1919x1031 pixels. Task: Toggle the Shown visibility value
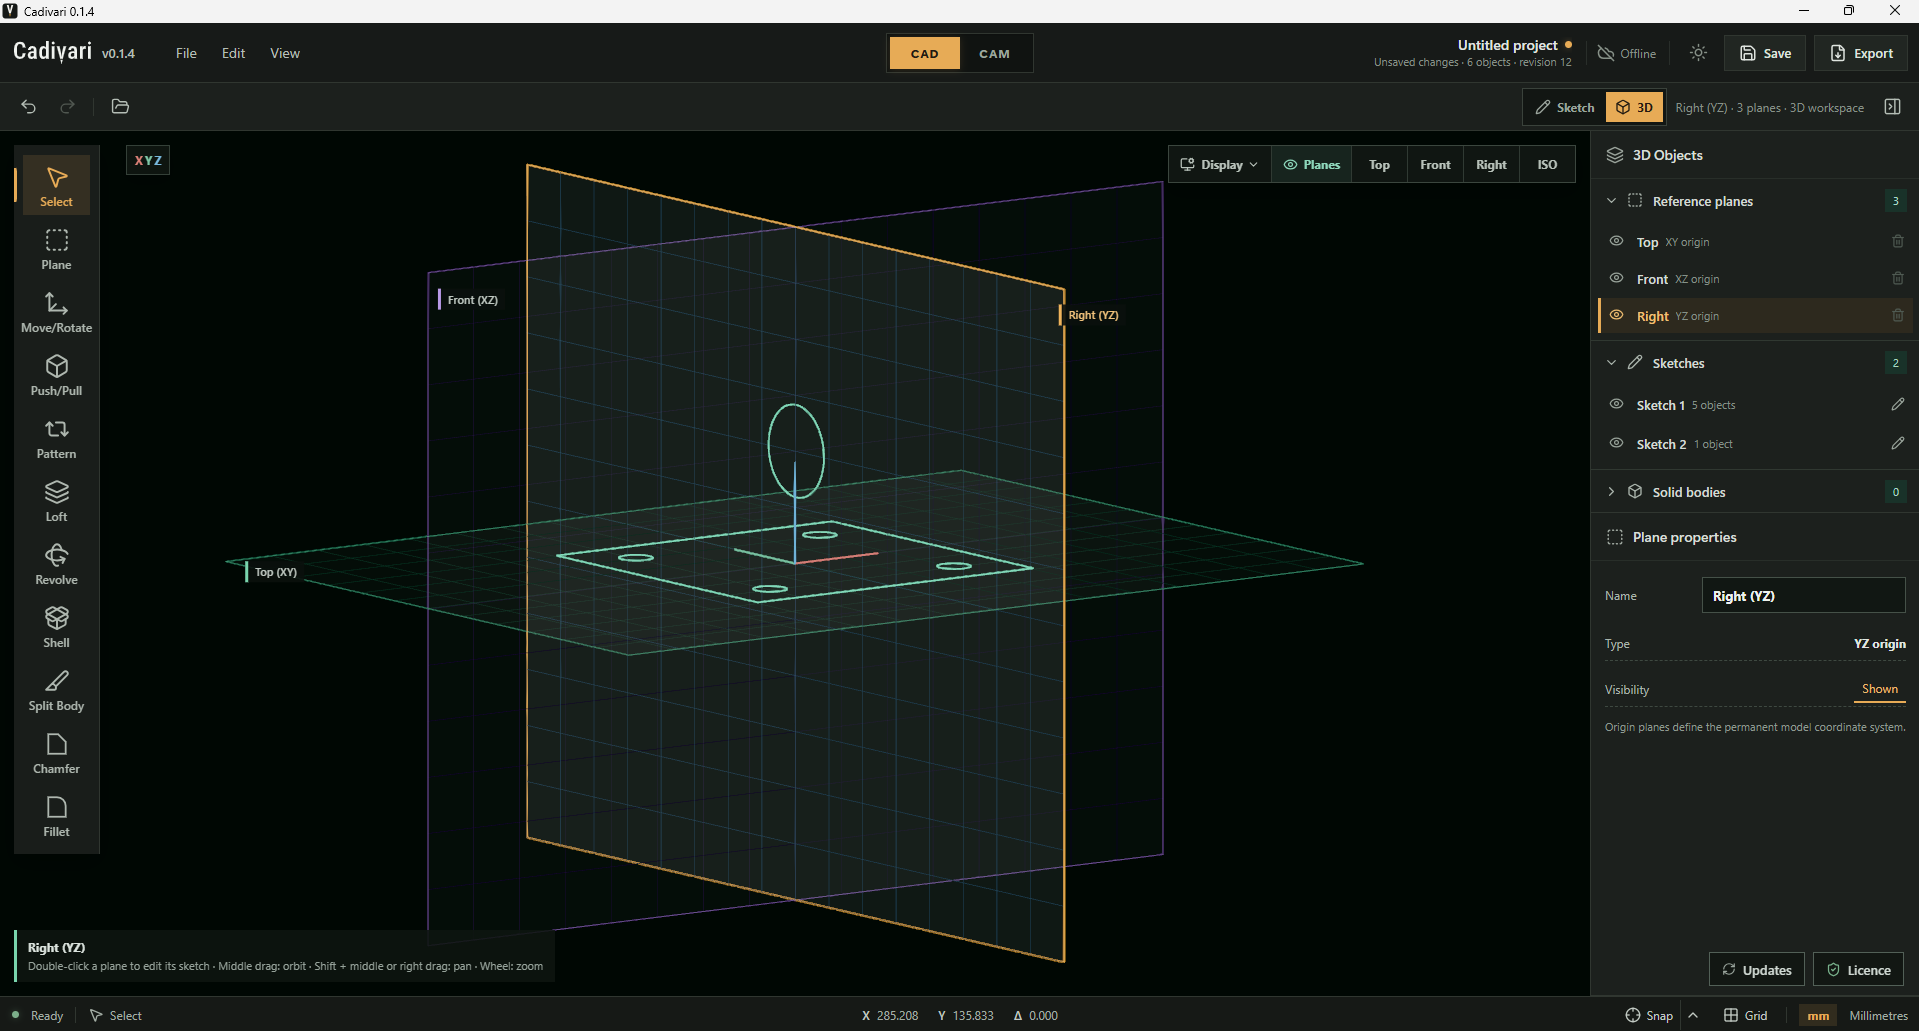pyautogui.click(x=1879, y=689)
